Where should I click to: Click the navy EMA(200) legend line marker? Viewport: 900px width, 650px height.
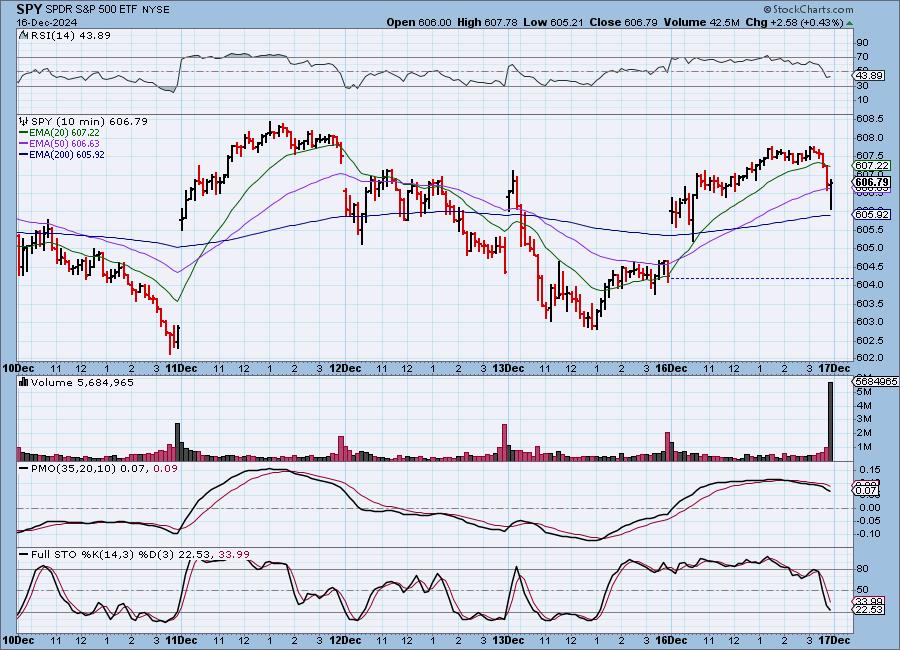coord(24,154)
